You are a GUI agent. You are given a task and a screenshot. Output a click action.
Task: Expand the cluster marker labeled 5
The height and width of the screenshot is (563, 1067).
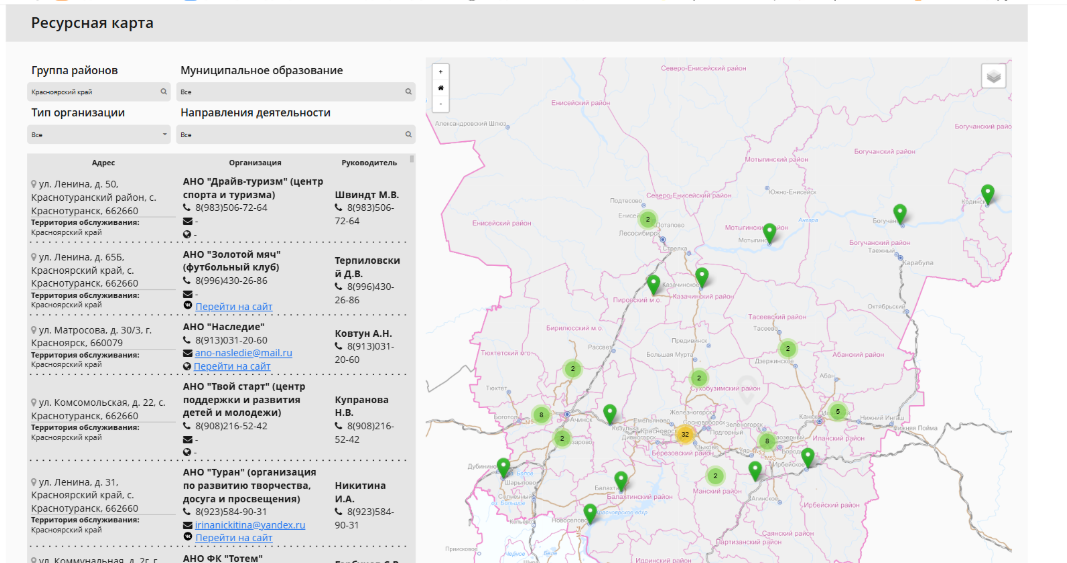[837, 411]
